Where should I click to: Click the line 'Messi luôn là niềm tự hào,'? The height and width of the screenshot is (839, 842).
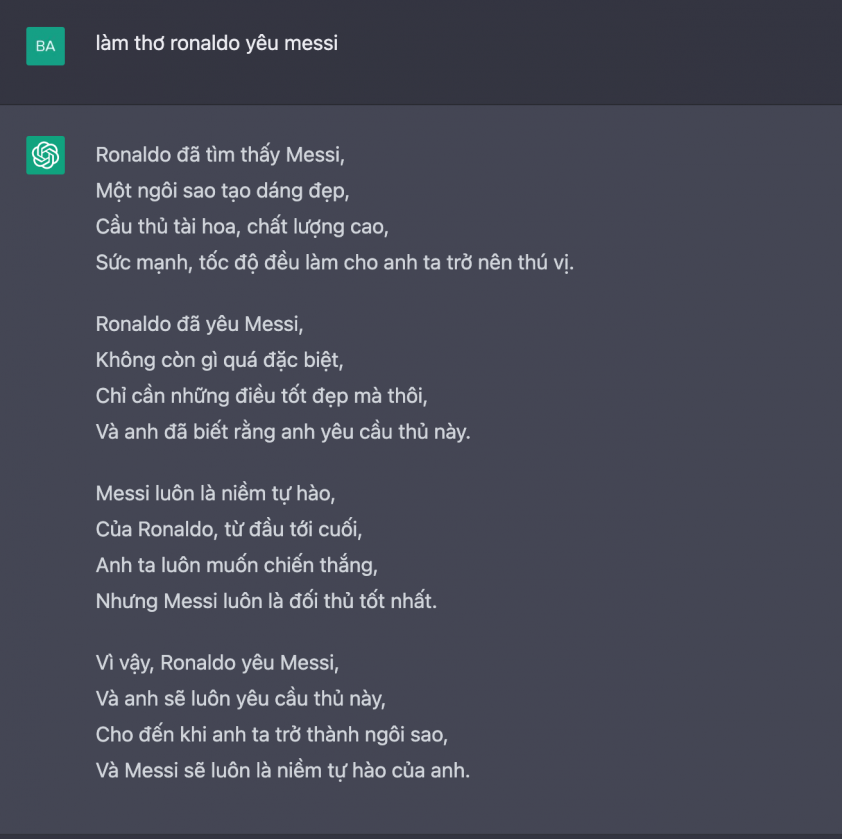[x=215, y=494]
